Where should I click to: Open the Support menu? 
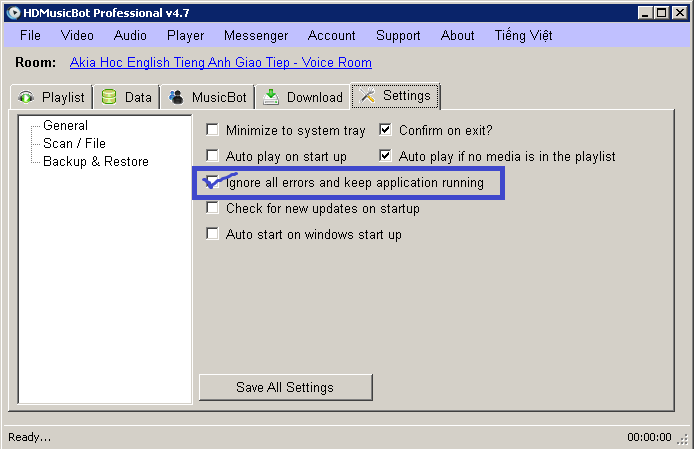[x=398, y=35]
